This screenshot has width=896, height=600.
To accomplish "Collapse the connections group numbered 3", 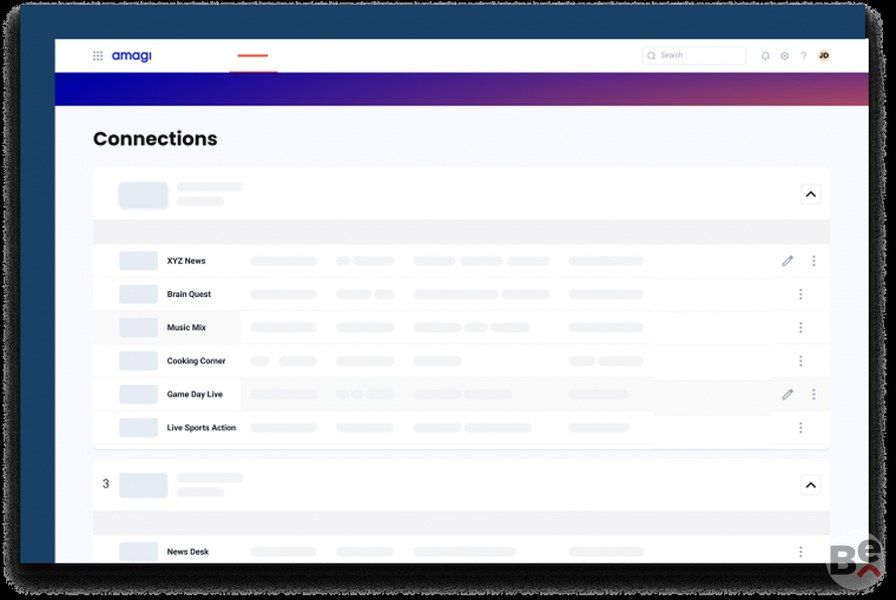I will (x=810, y=485).
